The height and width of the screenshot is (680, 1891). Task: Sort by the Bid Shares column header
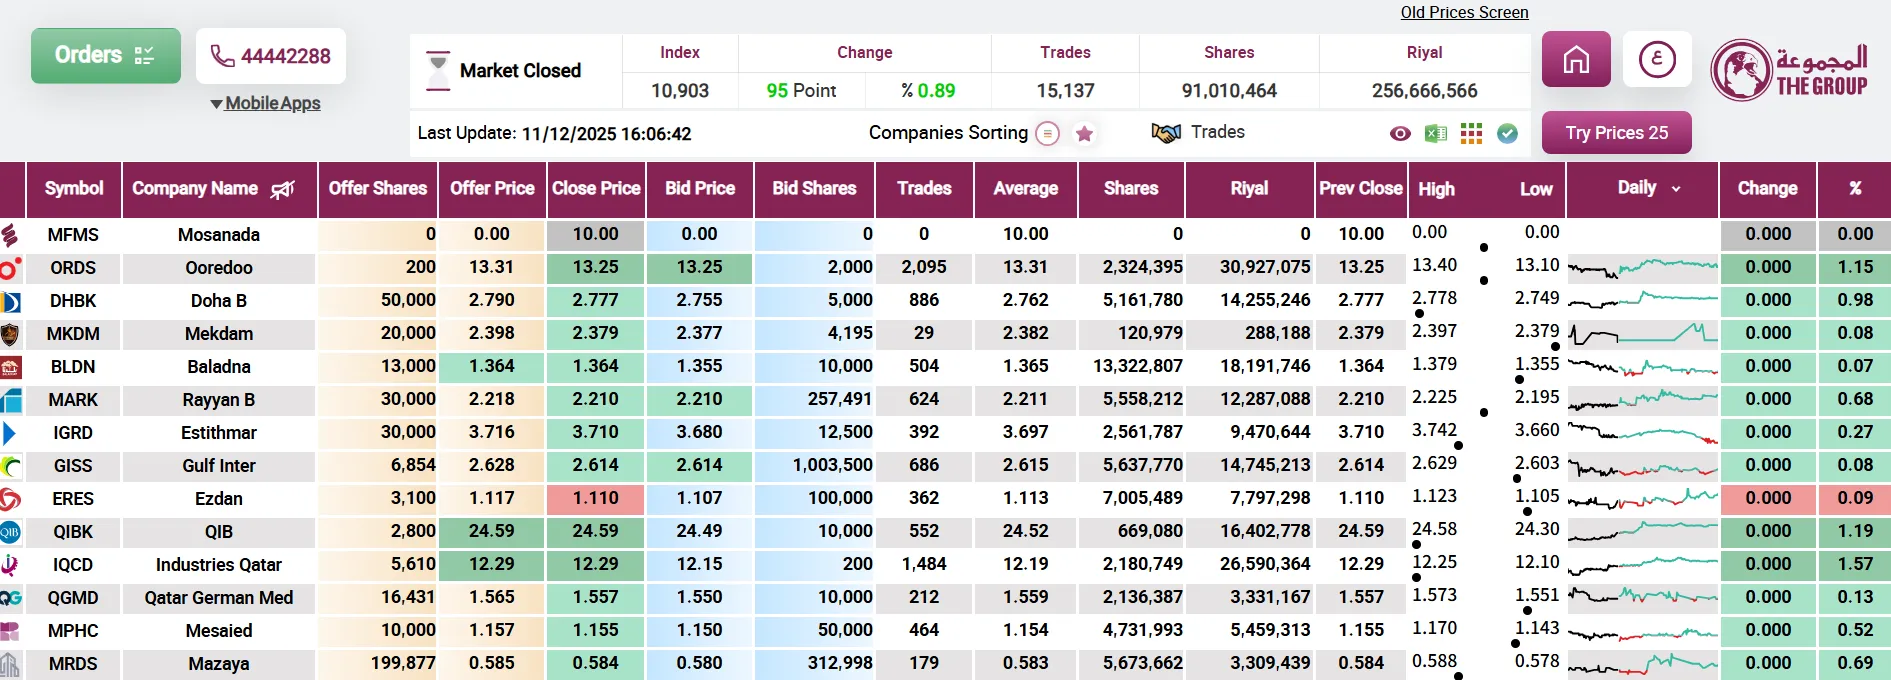[814, 189]
